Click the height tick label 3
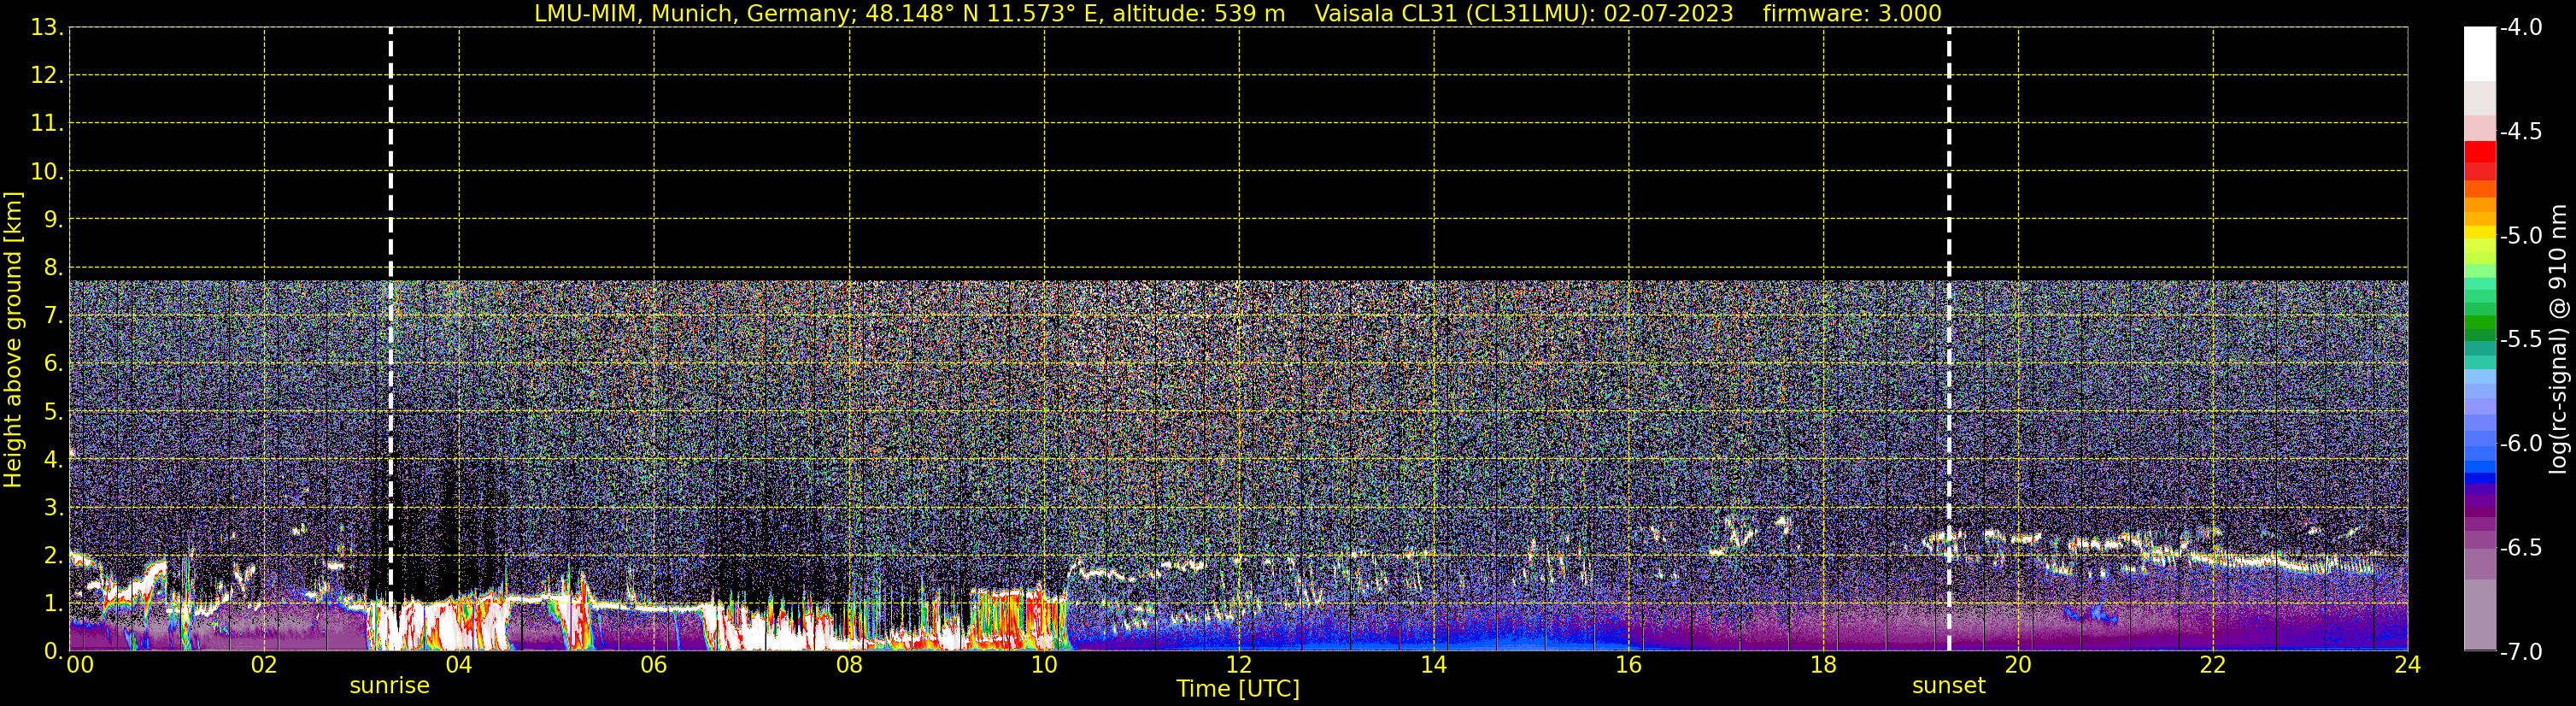 pyautogui.click(x=52, y=507)
